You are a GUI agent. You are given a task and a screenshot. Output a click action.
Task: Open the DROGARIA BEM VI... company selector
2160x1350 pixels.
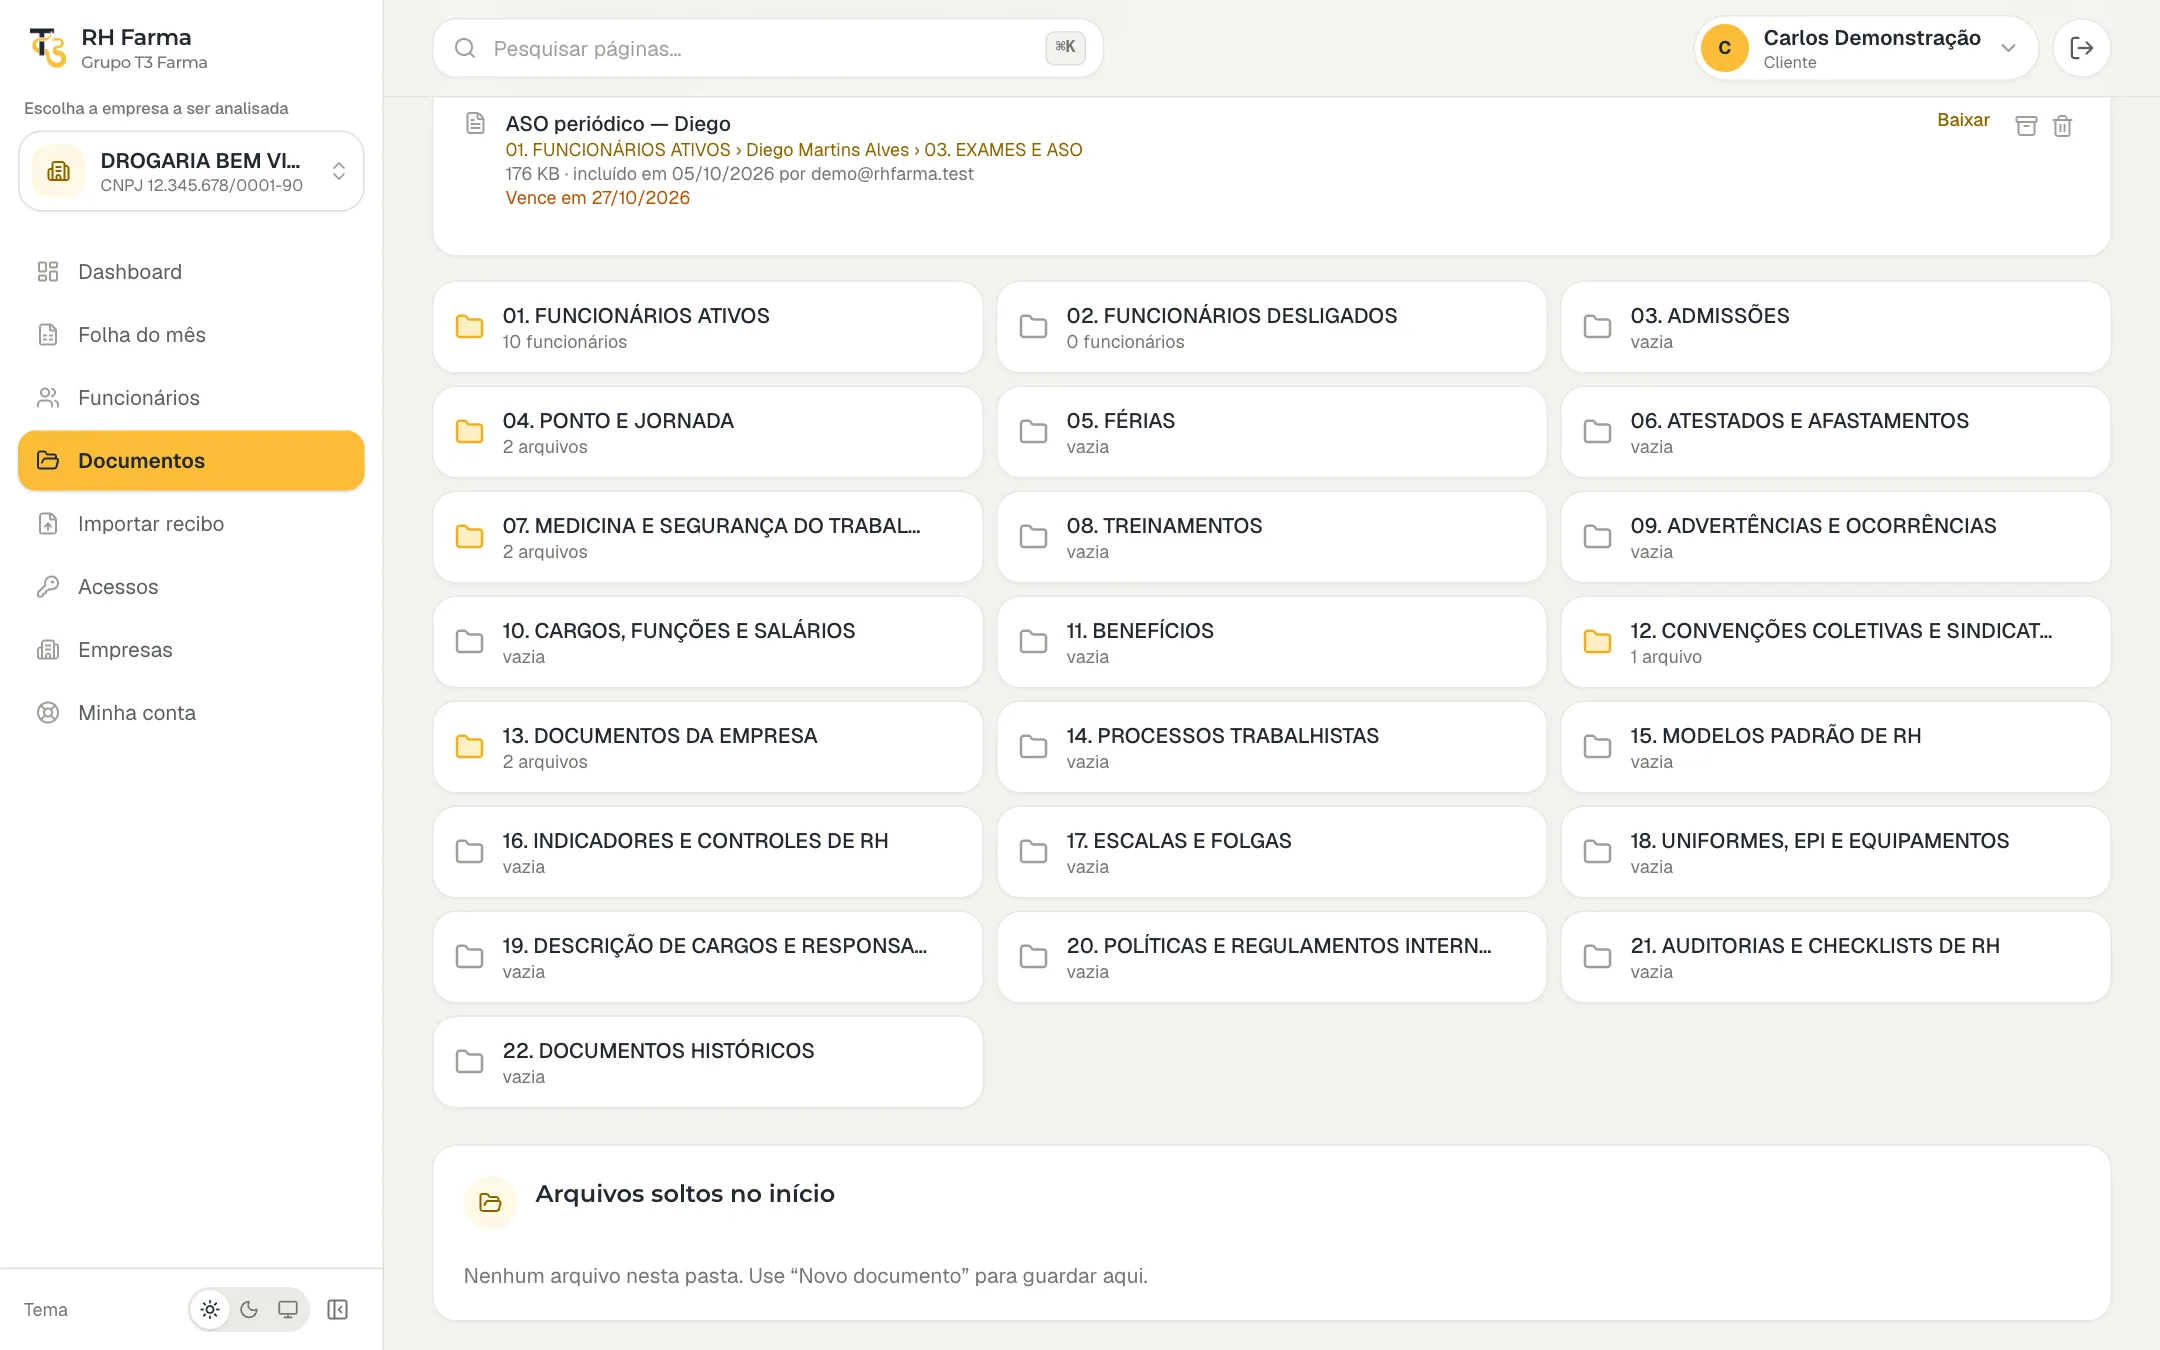[x=191, y=171]
